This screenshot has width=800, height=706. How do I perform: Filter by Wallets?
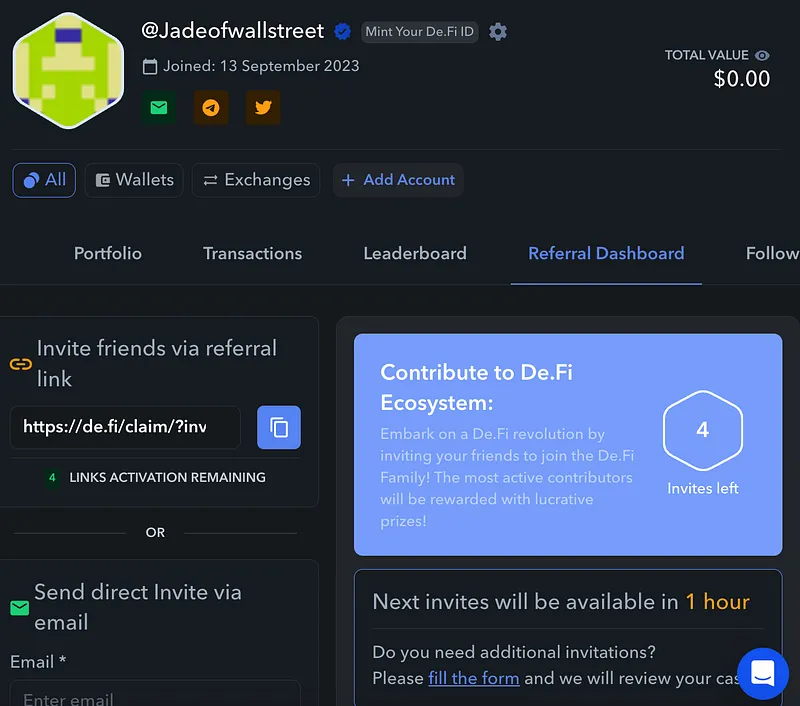[134, 180]
